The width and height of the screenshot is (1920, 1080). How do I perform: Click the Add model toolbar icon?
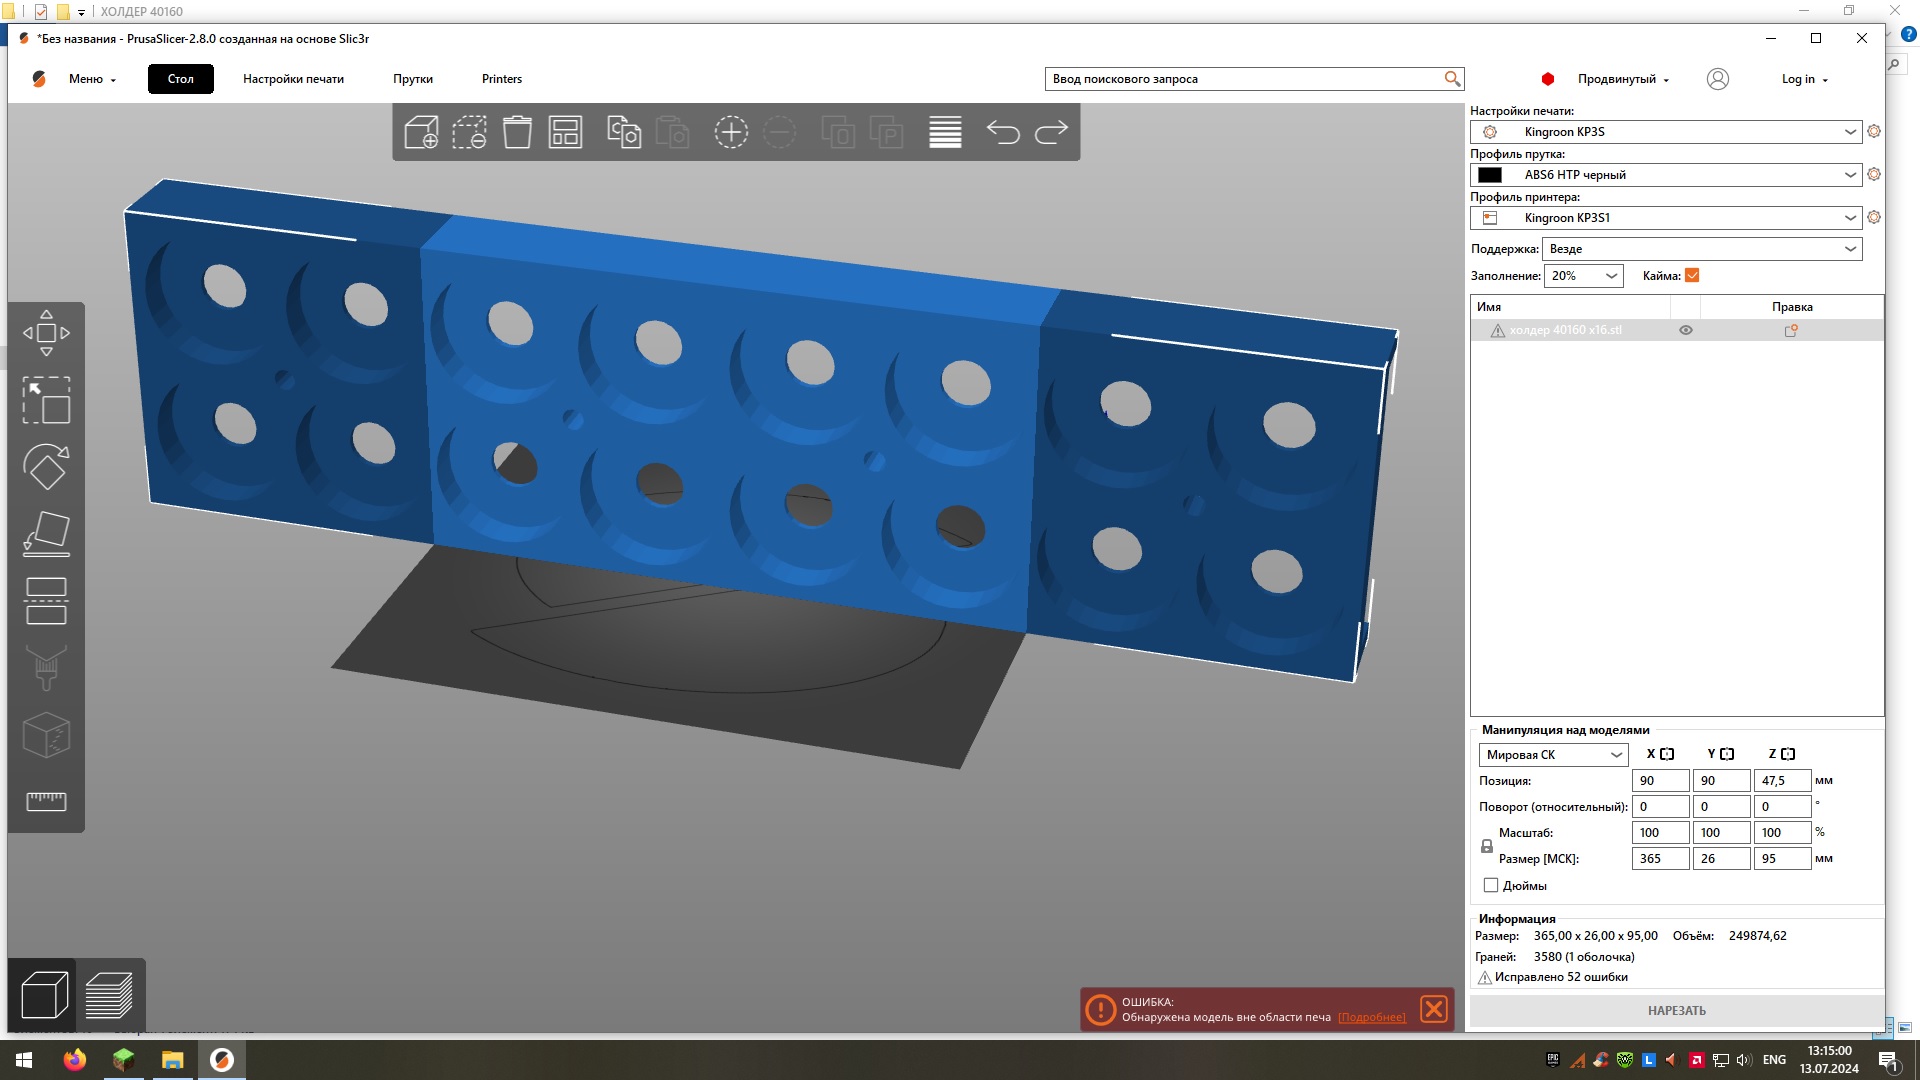coord(421,132)
